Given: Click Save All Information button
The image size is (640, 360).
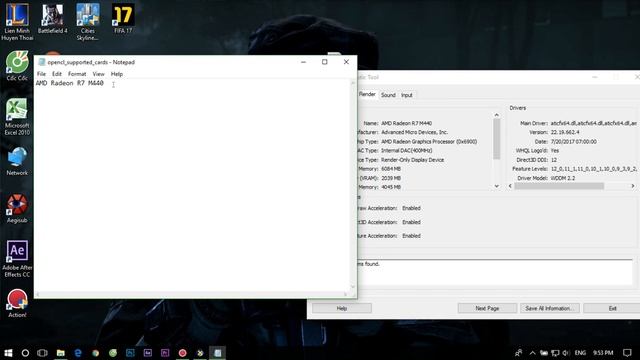Looking at the screenshot, I should click(549, 308).
